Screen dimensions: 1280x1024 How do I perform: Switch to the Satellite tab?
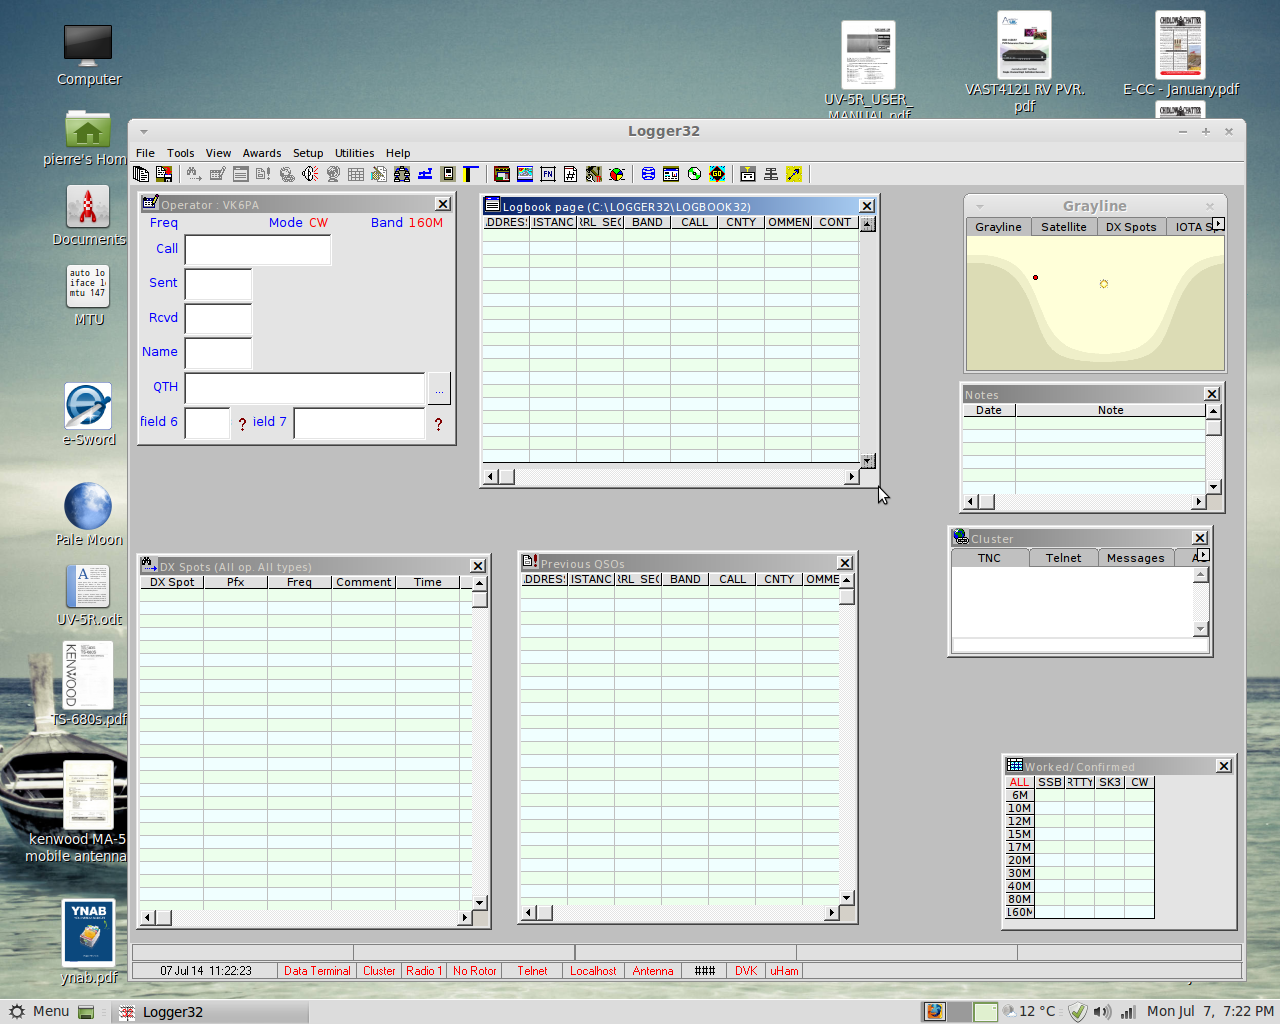(1063, 227)
